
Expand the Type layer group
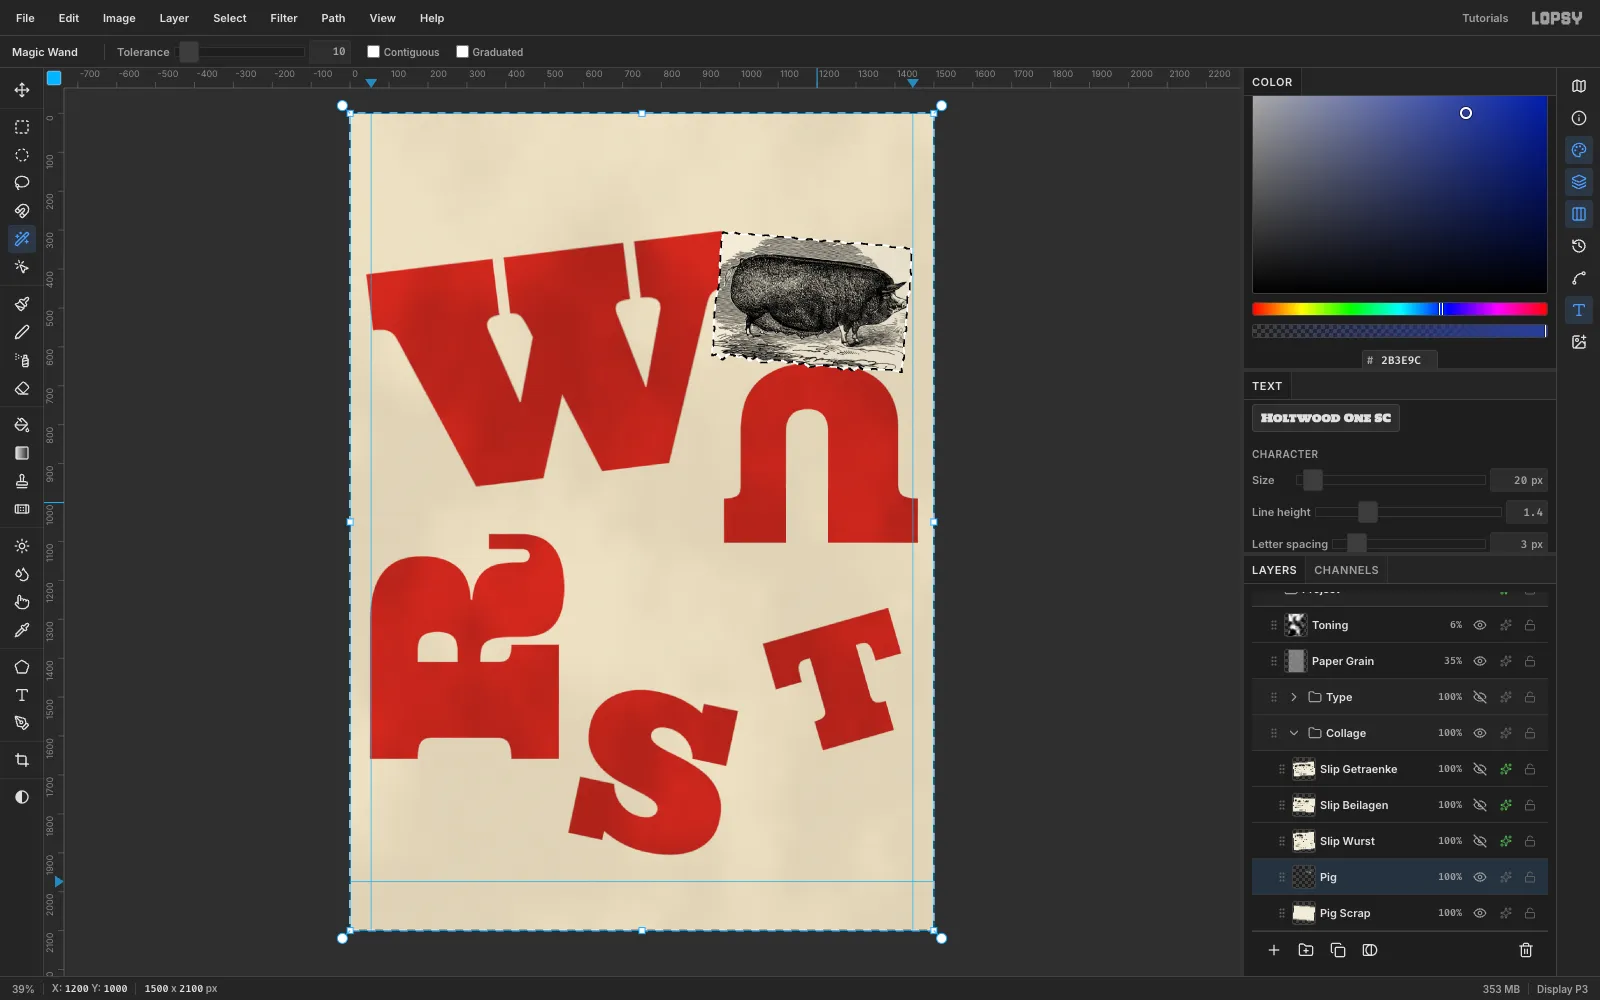[x=1294, y=697]
